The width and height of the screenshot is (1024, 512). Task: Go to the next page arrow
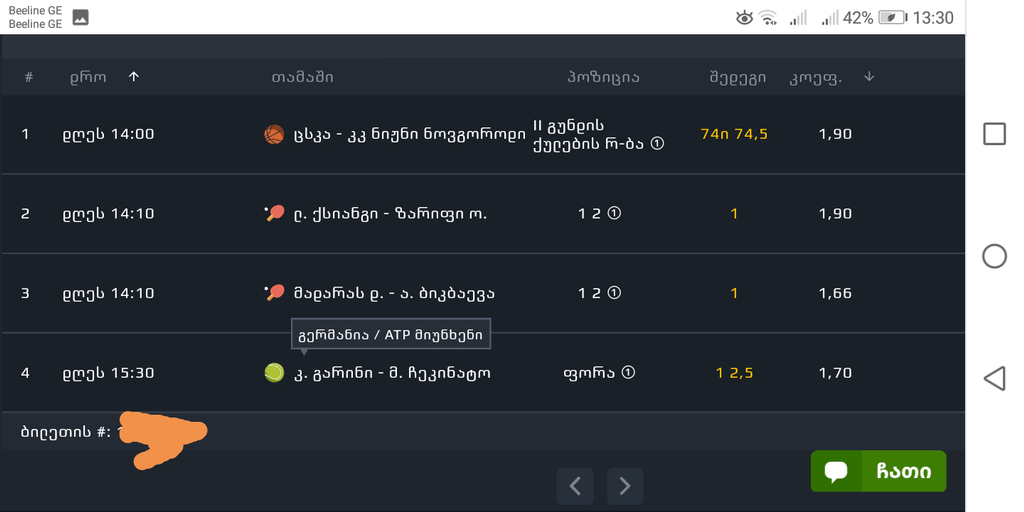point(625,486)
